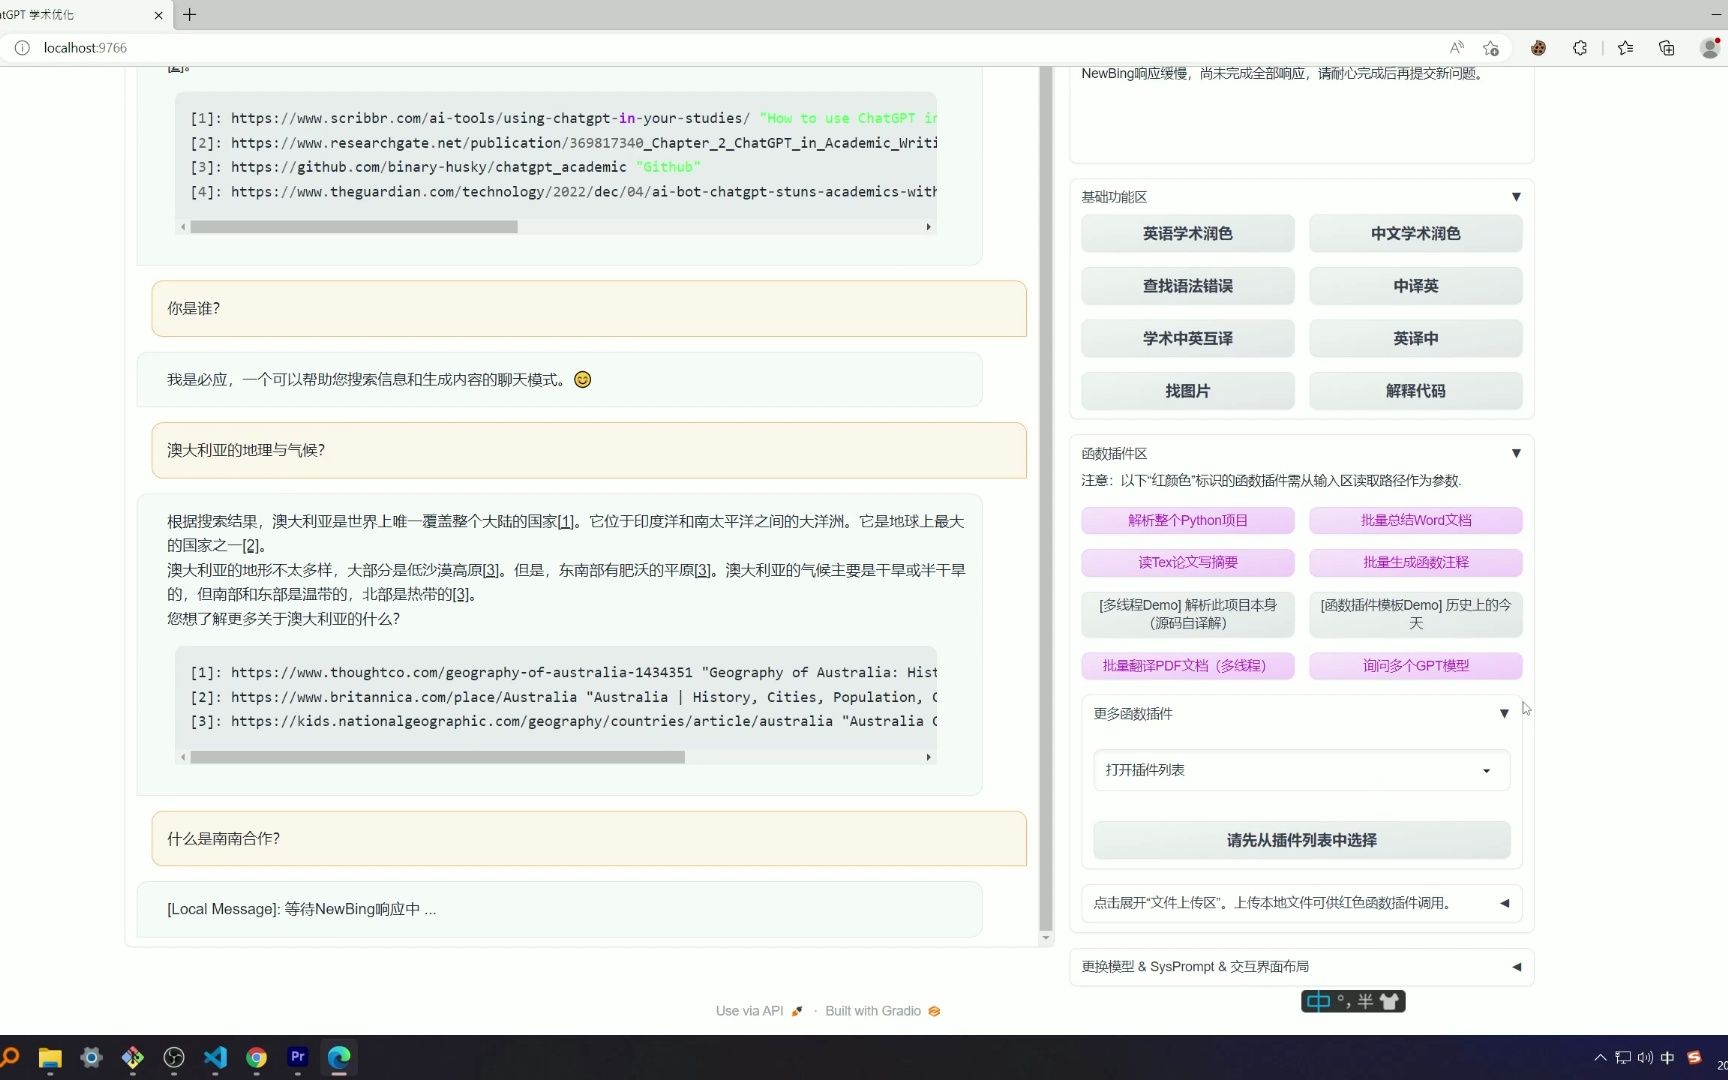Image resolution: width=1728 pixels, height=1080 pixels.
Task: Click the 中文学术润色 button
Action: [1415, 234]
